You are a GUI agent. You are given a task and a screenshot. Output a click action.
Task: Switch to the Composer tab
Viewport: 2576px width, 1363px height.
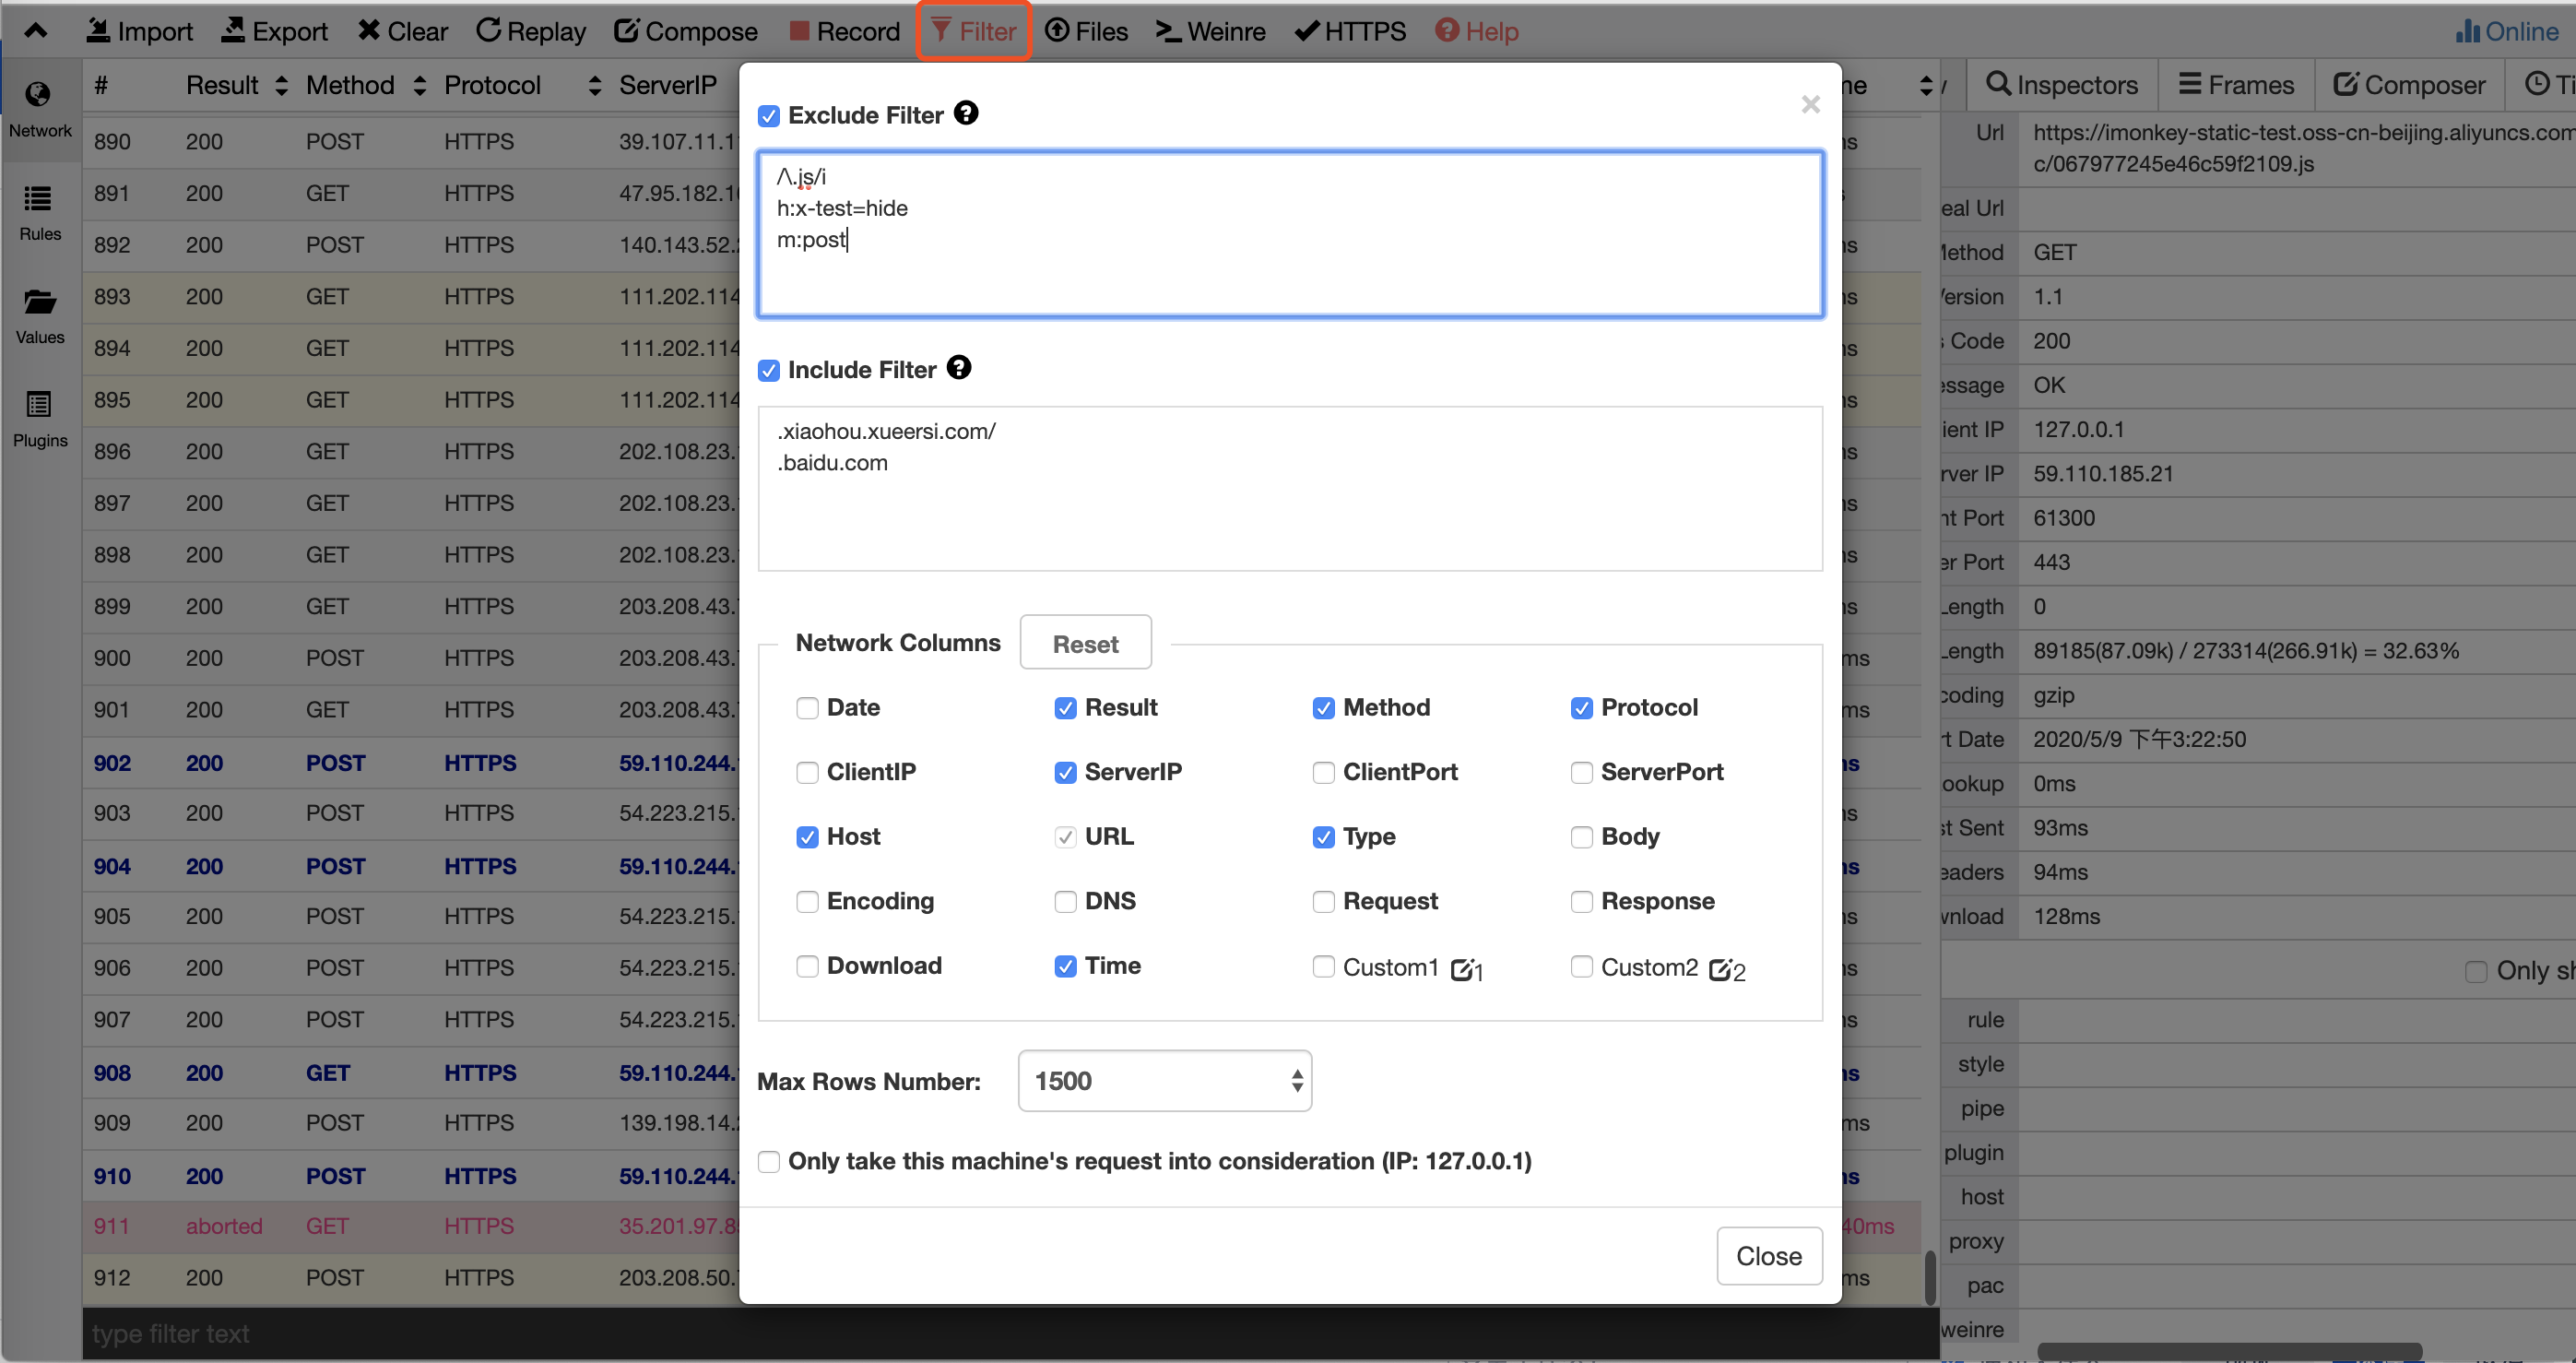click(x=2408, y=85)
